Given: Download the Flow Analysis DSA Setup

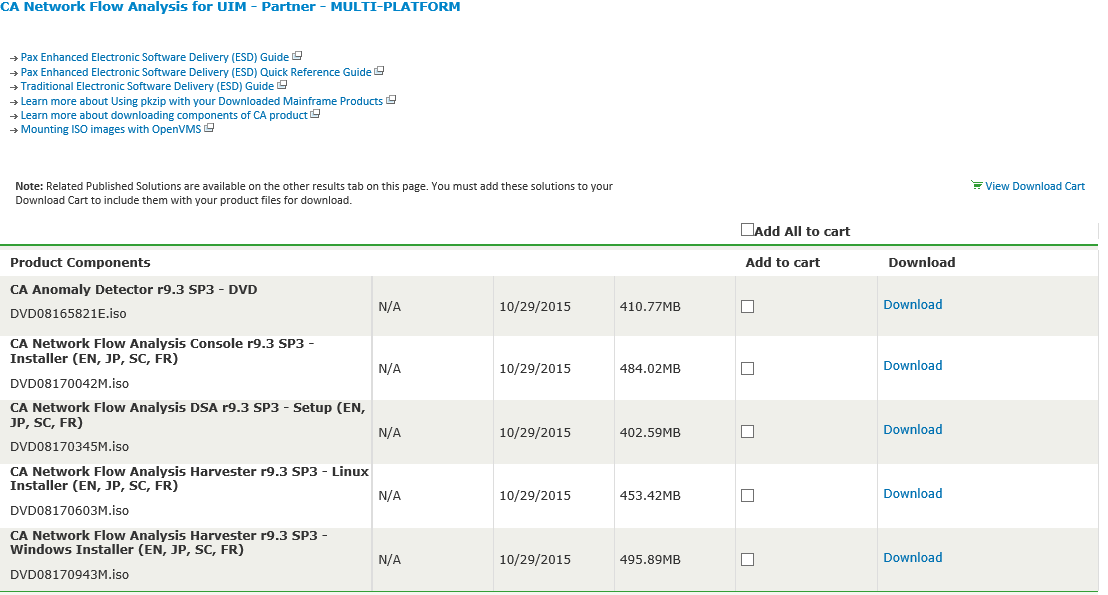Looking at the screenshot, I should [912, 430].
